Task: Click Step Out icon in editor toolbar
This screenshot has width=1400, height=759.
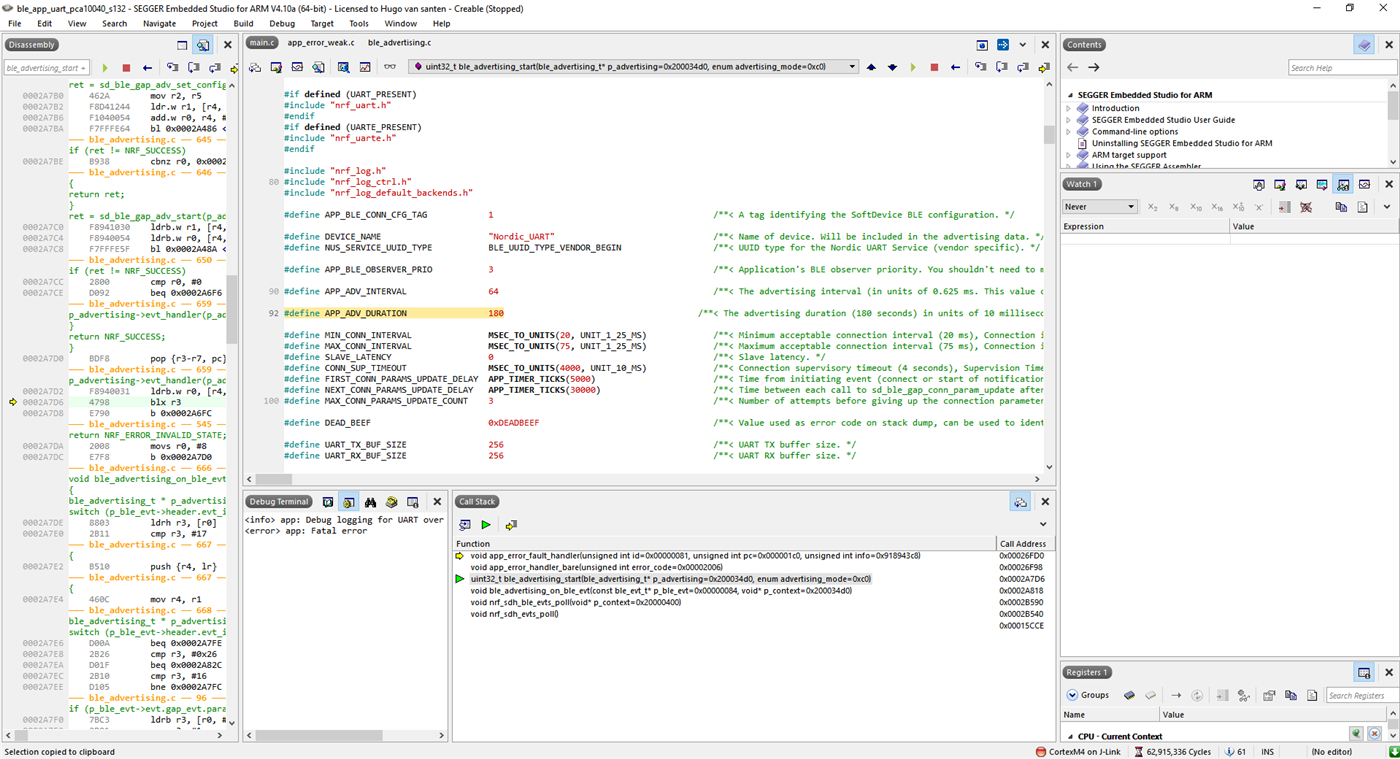Action: click(x=1022, y=67)
